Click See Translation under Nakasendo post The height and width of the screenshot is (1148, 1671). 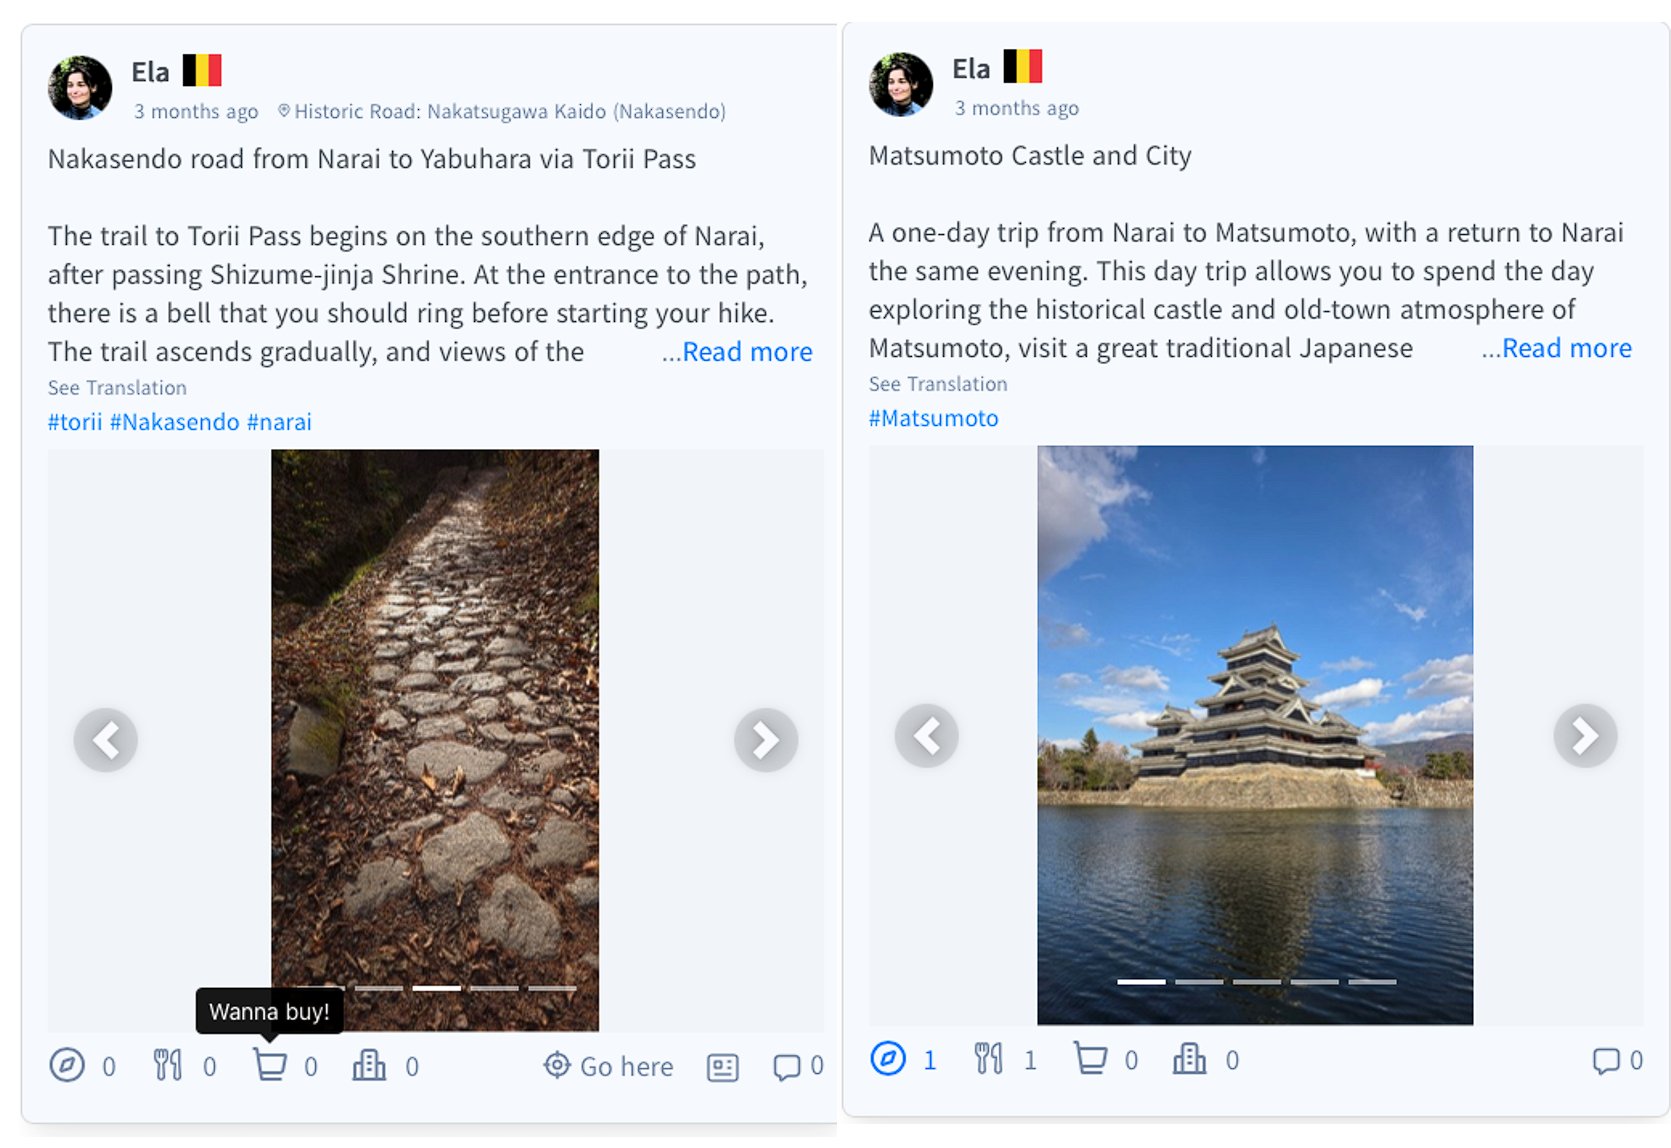point(117,388)
